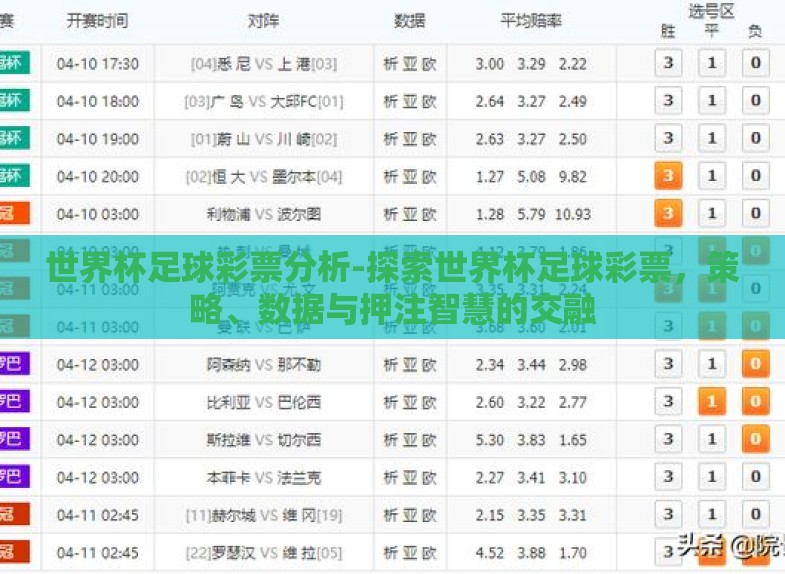Open 欧 link for 赫尔城 VS 维冈

click(429, 515)
